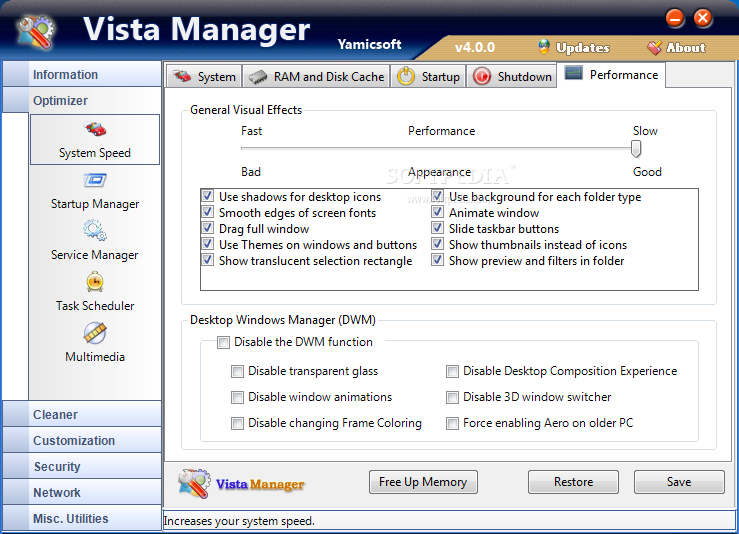
Task: Check Disable 3D window switcher
Action: (x=452, y=397)
